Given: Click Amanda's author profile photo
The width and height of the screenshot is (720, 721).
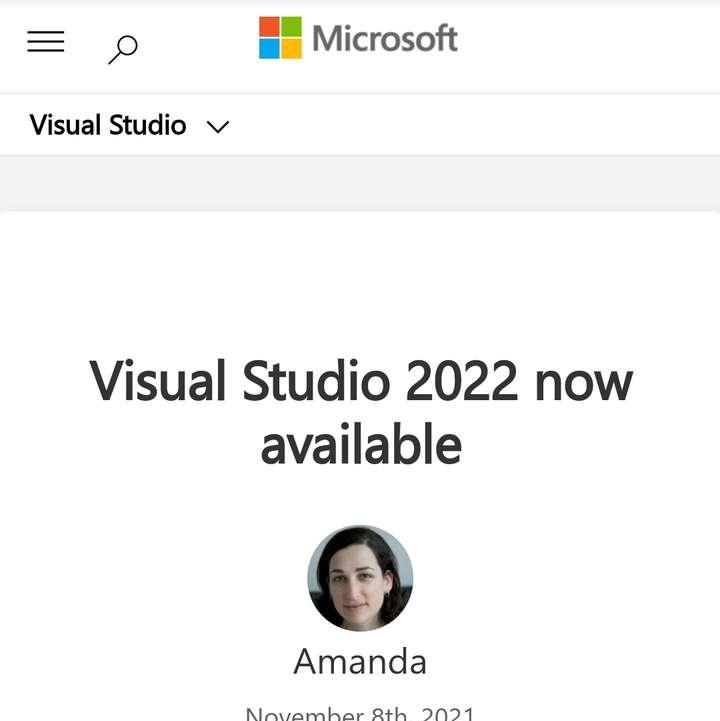Looking at the screenshot, I should pos(360,578).
